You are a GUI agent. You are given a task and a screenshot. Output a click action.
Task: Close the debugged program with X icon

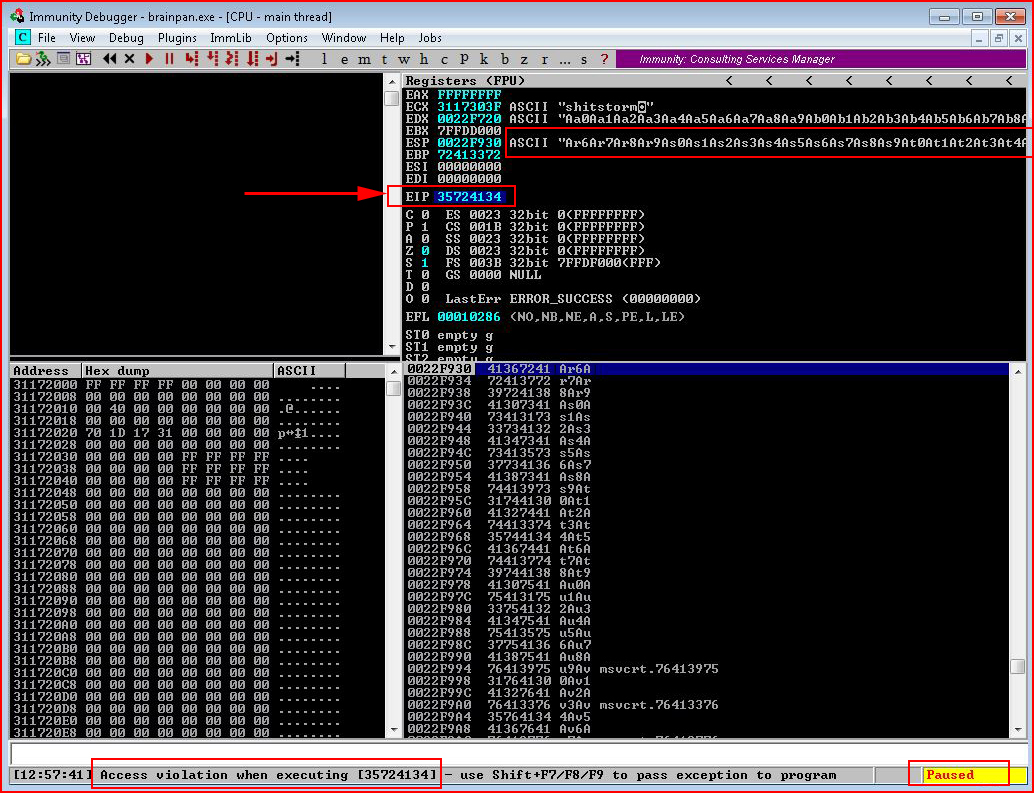click(x=129, y=59)
